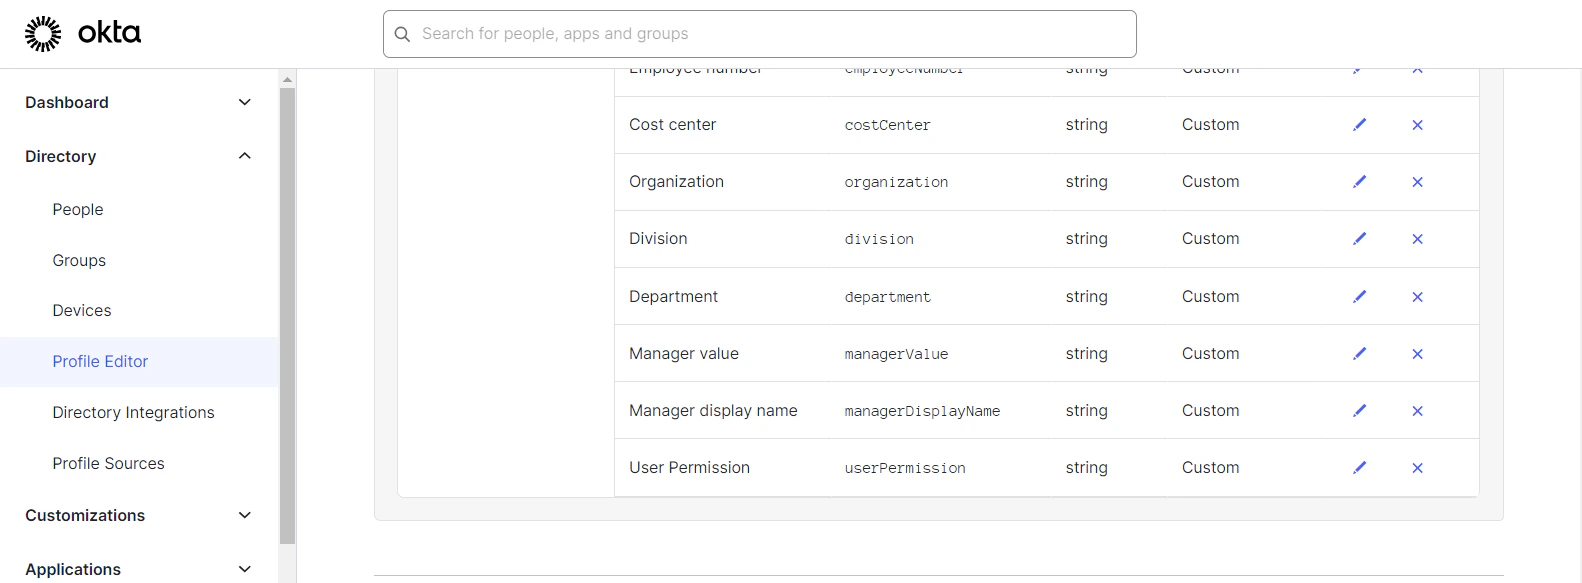1582x583 pixels.
Task: Expand the Applications section
Action: click(x=244, y=569)
